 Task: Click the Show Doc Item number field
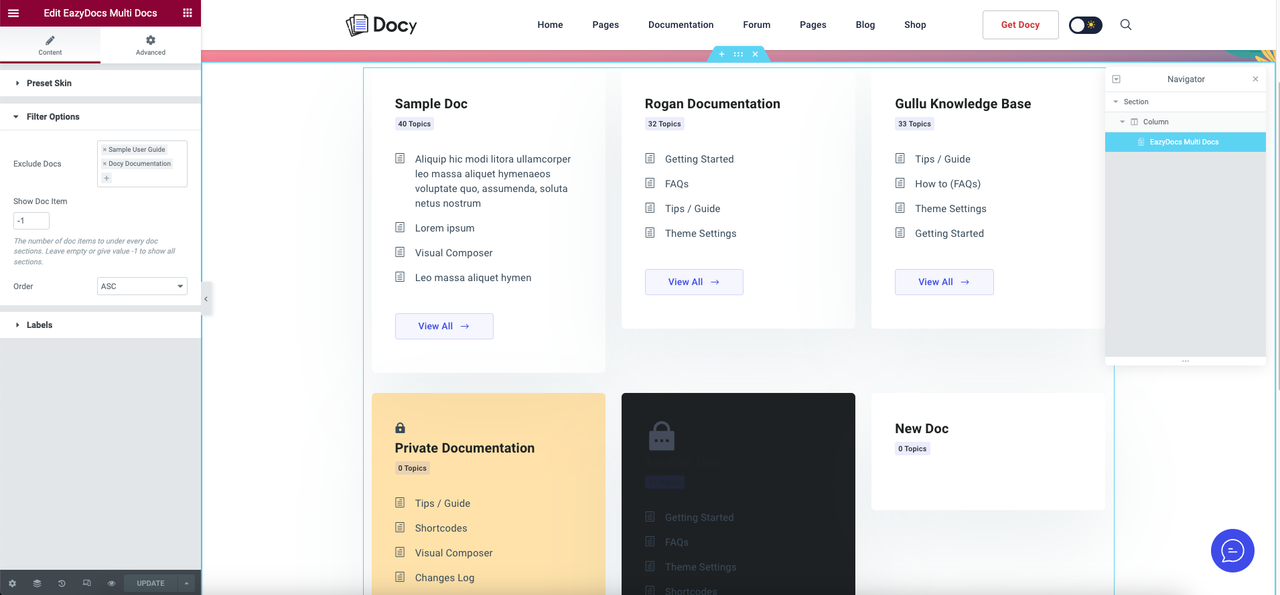[x=31, y=220]
